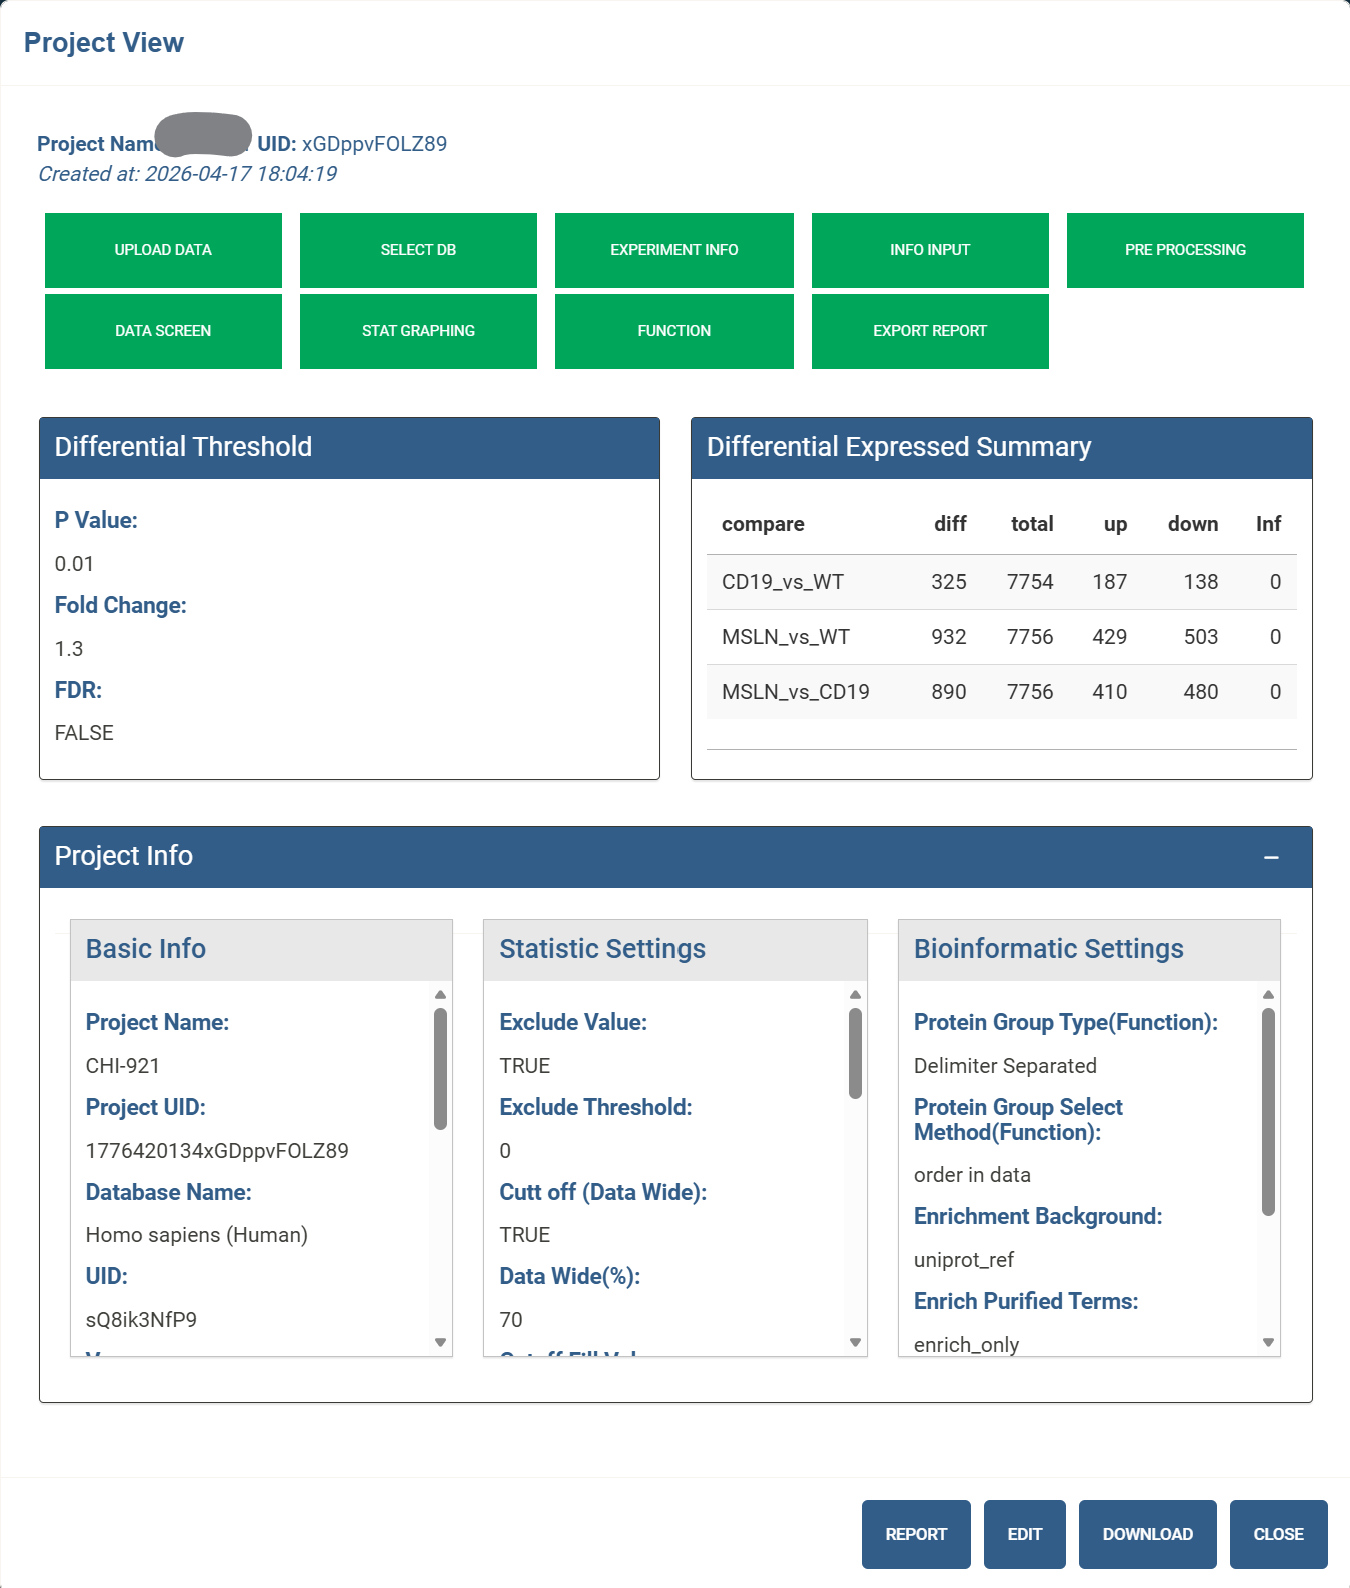Go to EXPERIMENT INFO step

[674, 250]
